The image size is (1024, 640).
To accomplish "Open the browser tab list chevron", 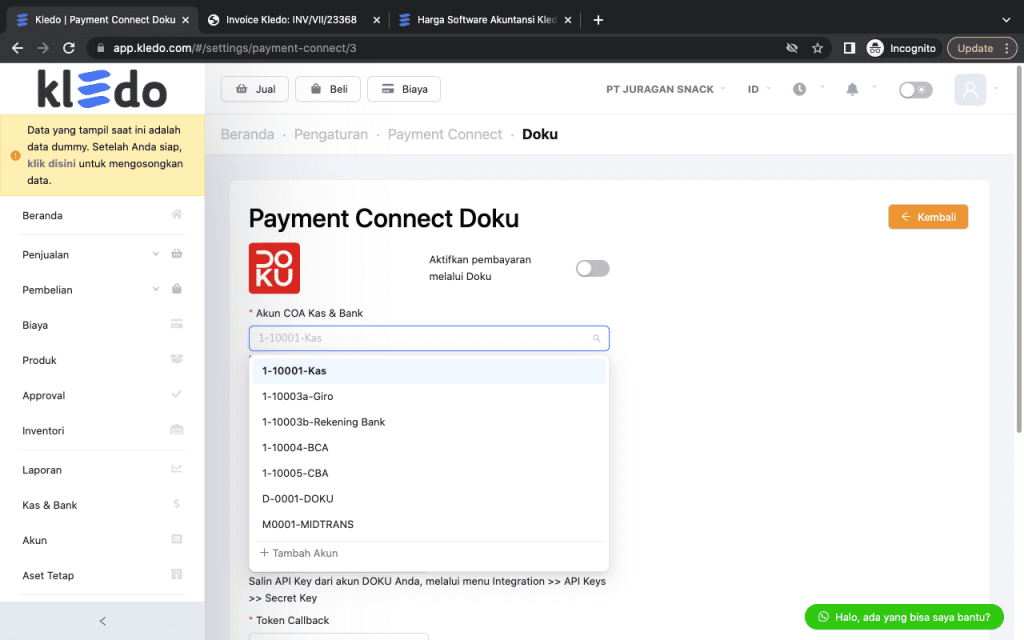I will 1006,20.
